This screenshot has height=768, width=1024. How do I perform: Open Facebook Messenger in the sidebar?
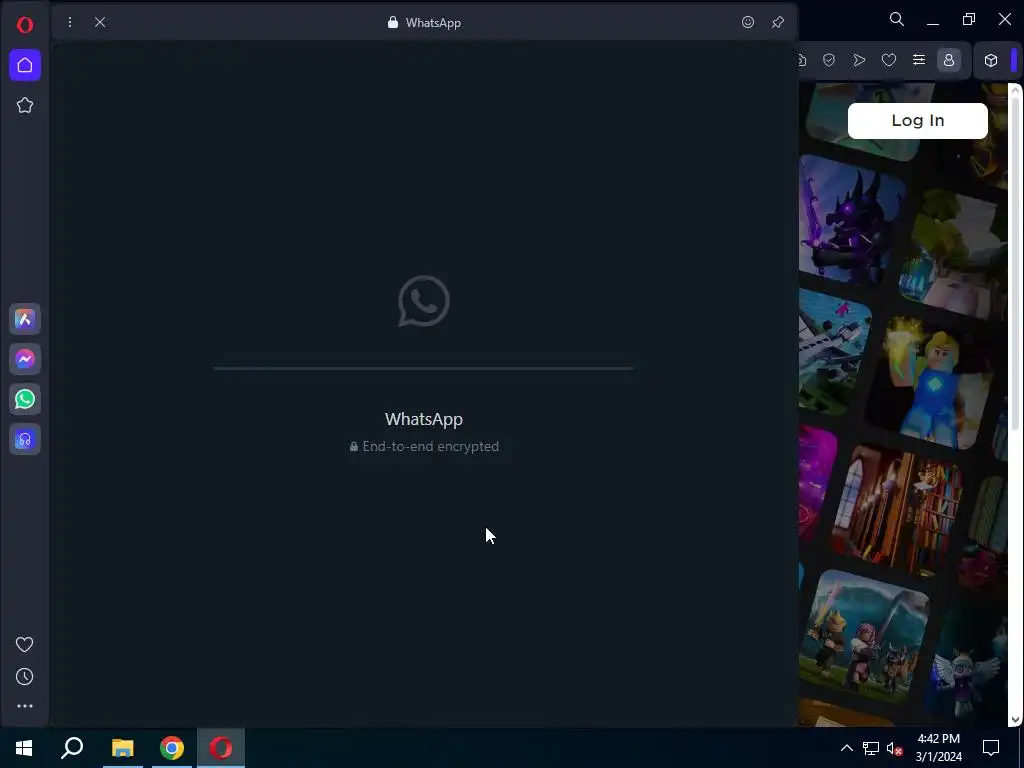coord(25,359)
